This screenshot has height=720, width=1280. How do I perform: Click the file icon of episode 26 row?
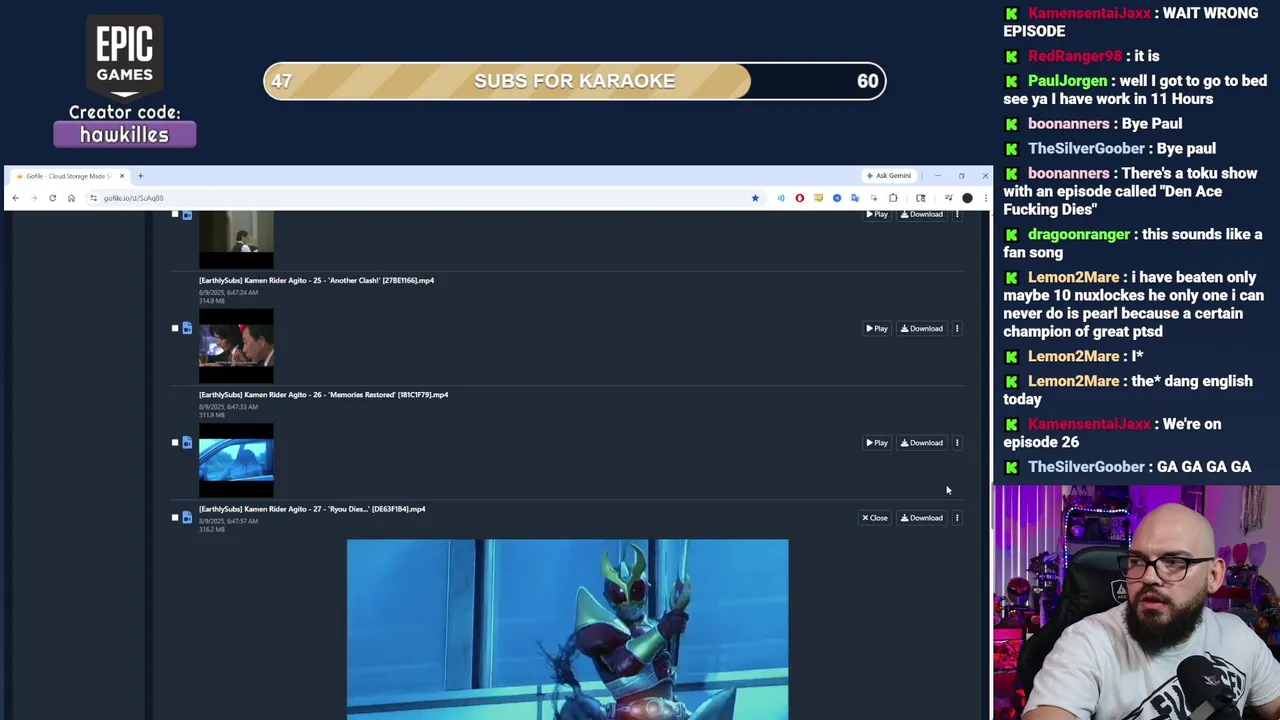point(187,442)
